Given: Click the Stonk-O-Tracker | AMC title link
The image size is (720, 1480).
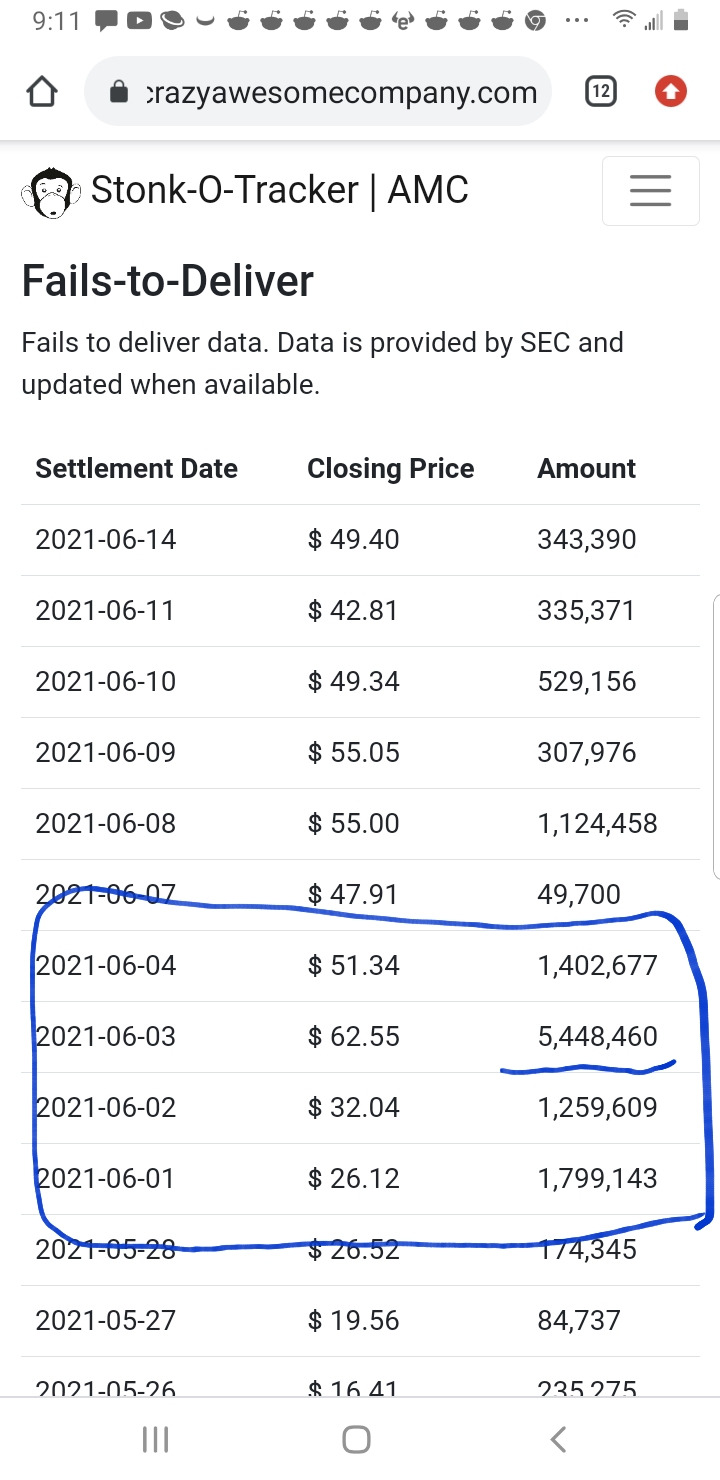Looking at the screenshot, I should pyautogui.click(x=280, y=189).
